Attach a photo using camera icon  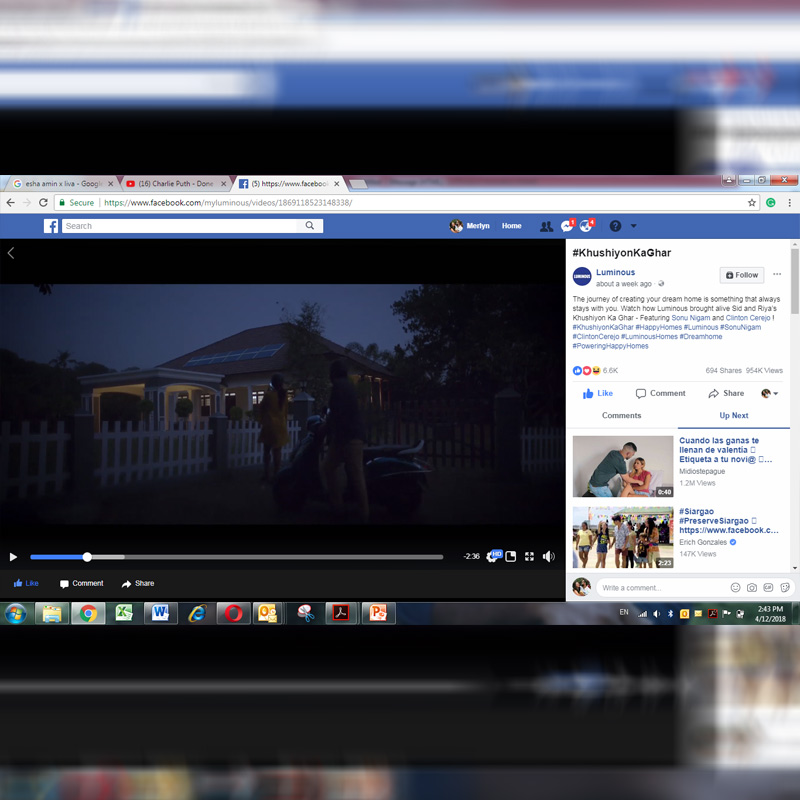point(752,588)
